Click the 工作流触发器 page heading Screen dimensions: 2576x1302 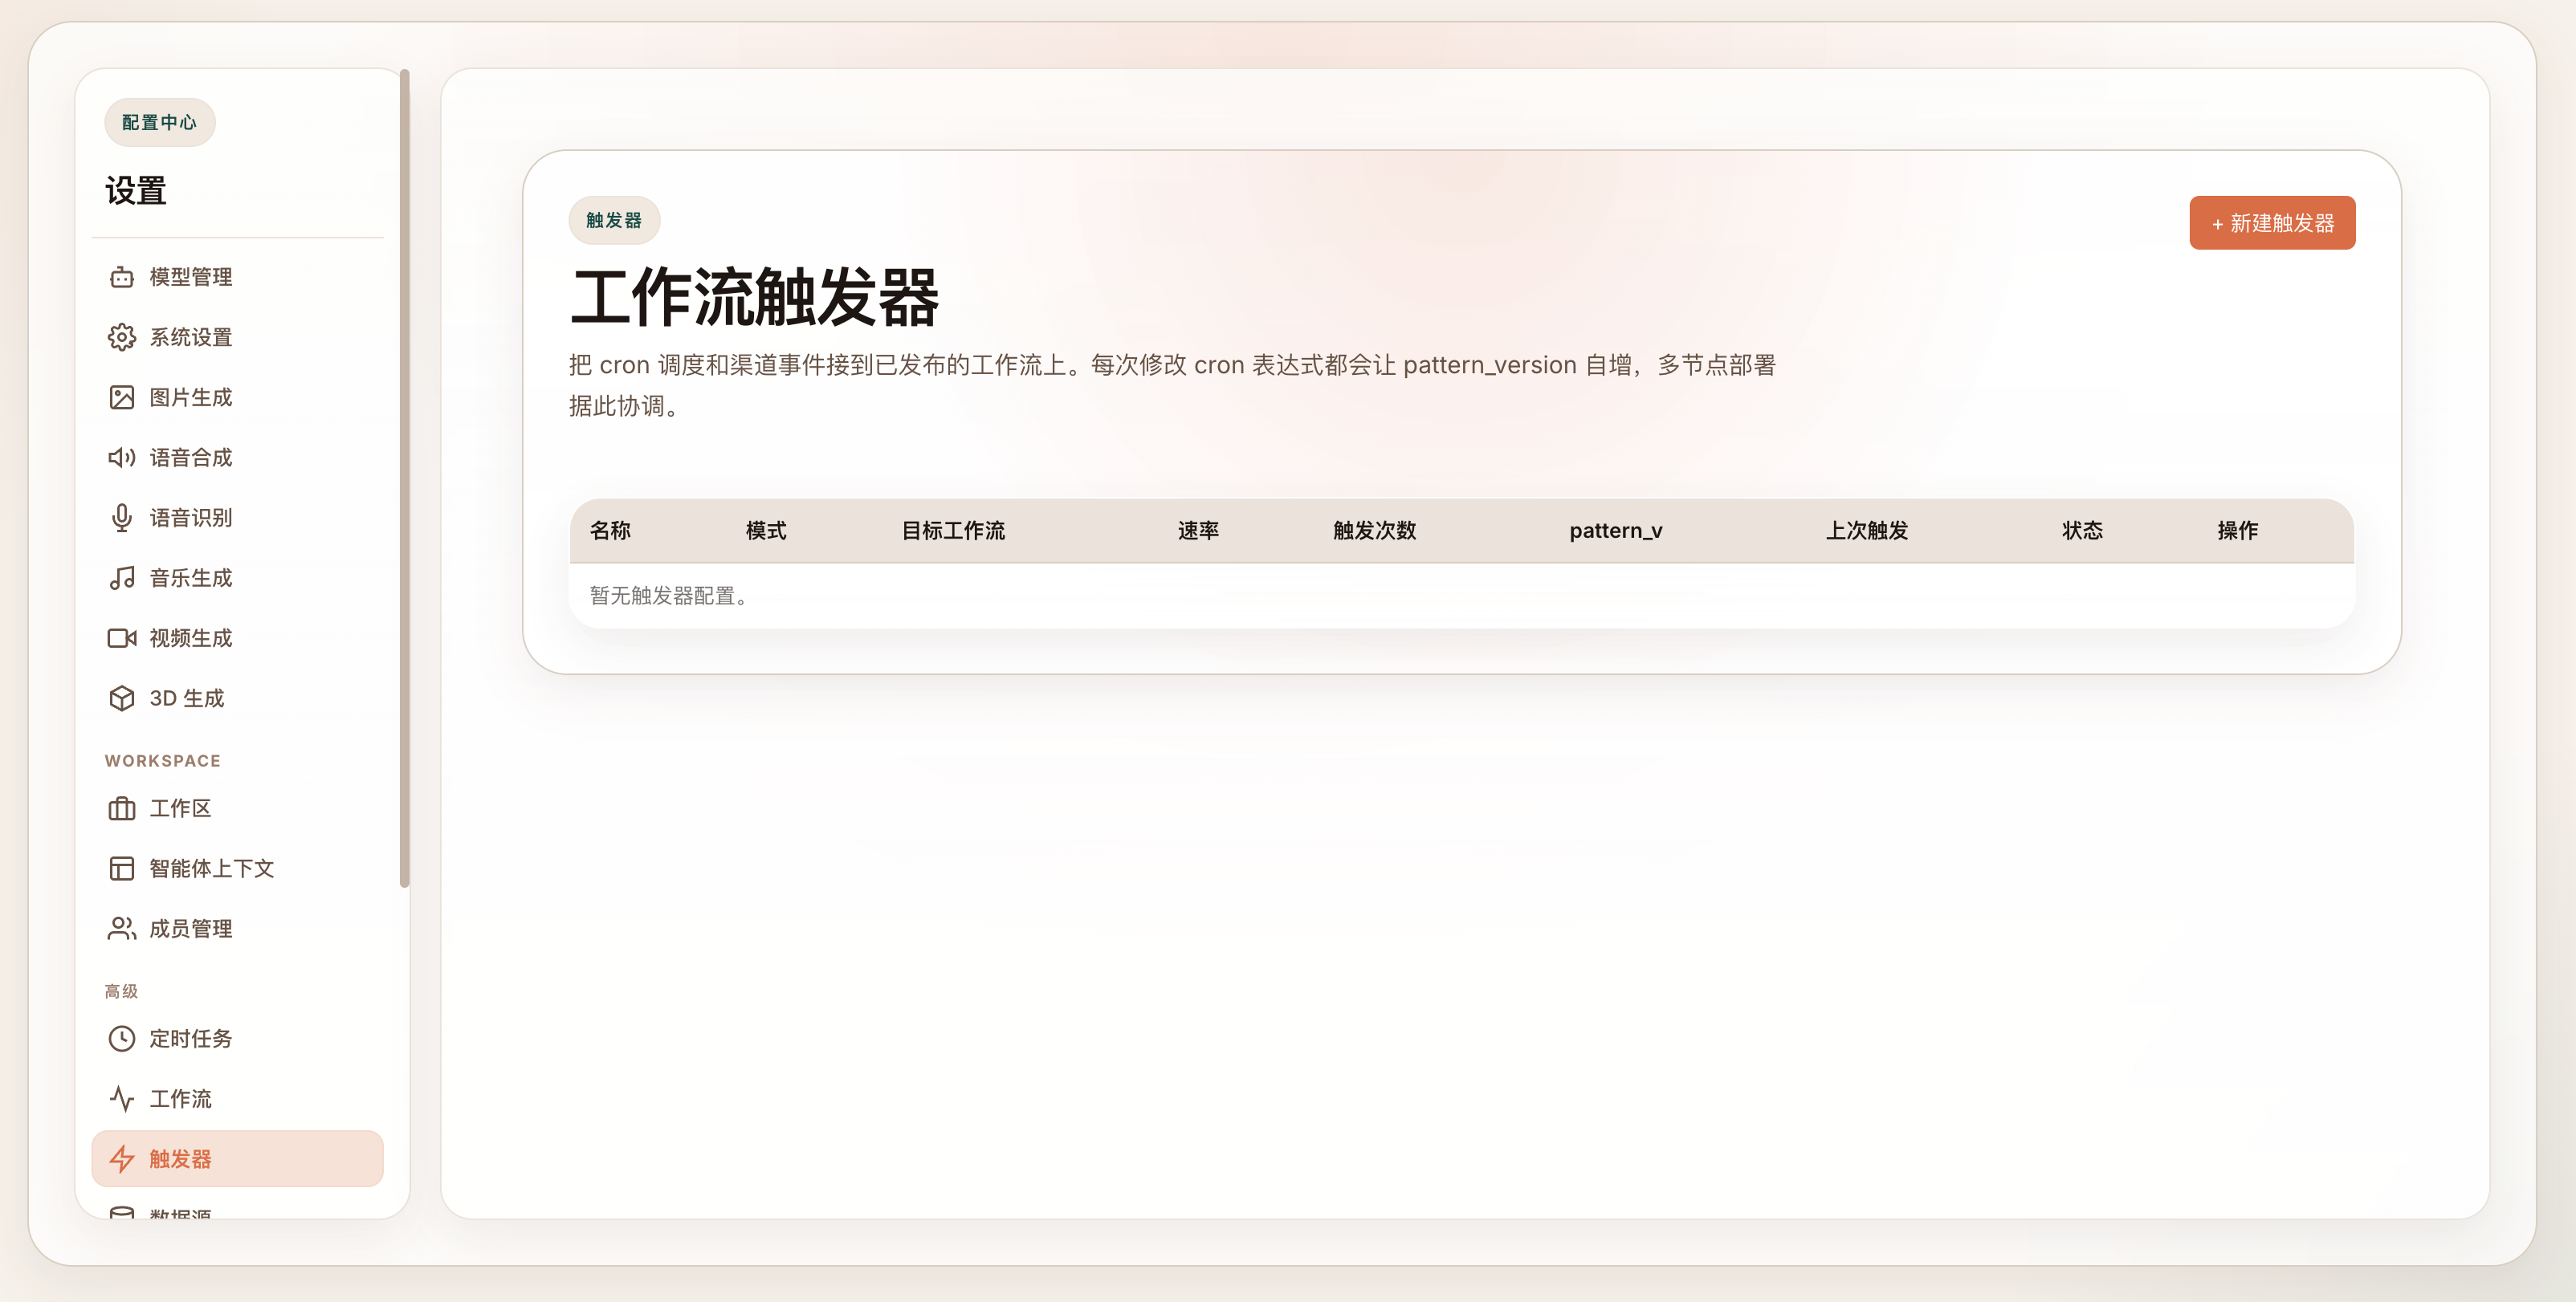coord(754,297)
